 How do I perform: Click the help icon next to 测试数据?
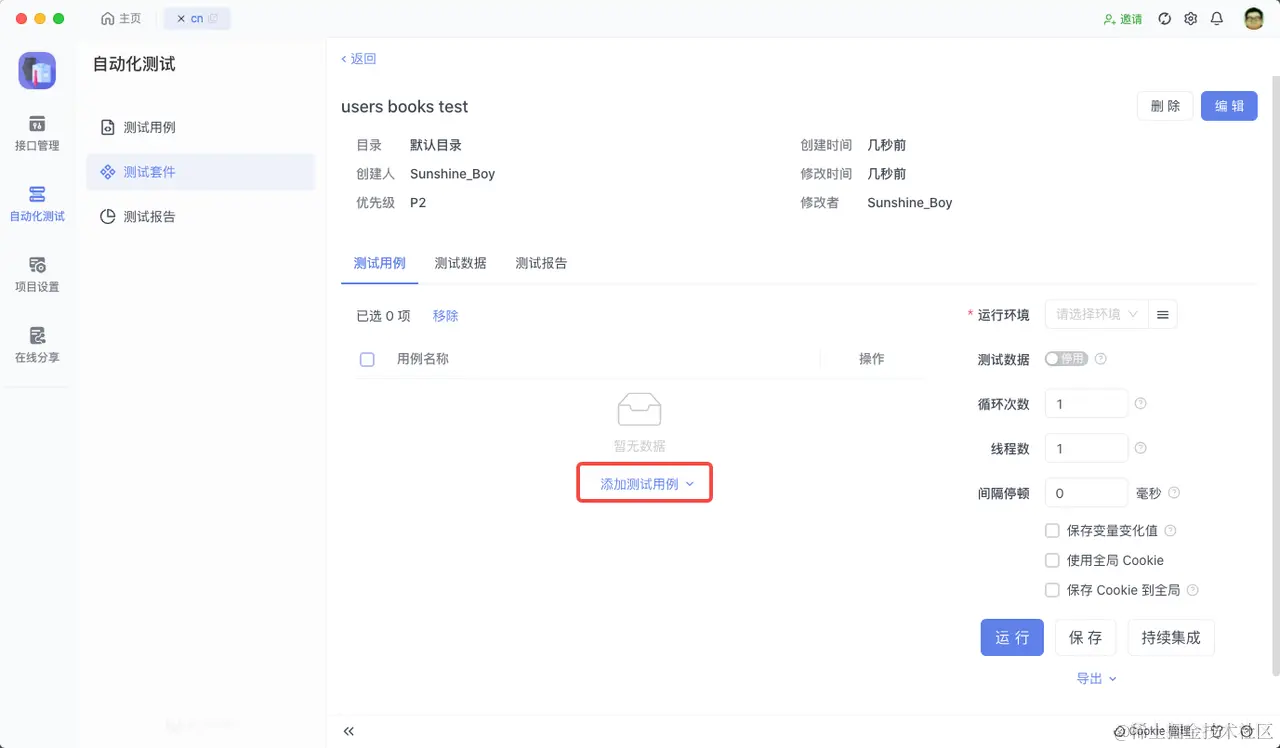click(x=1101, y=359)
